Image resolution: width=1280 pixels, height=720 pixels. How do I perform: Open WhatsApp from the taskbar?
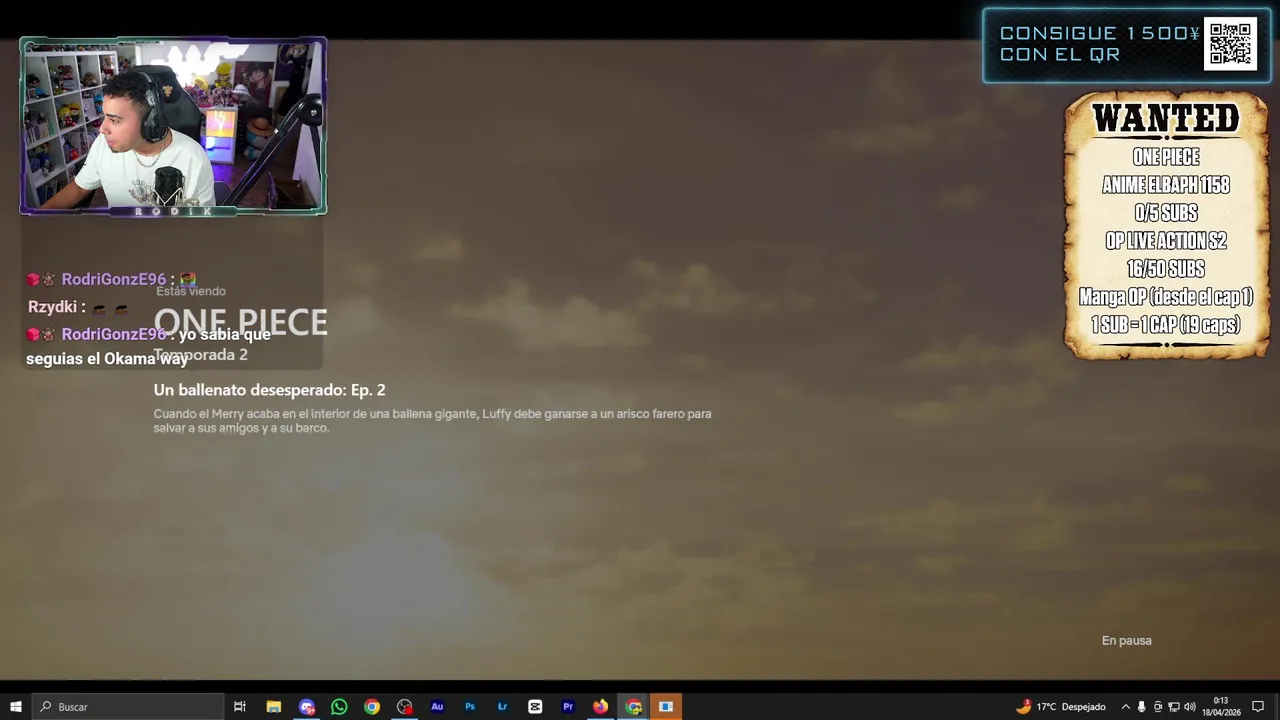click(x=339, y=707)
